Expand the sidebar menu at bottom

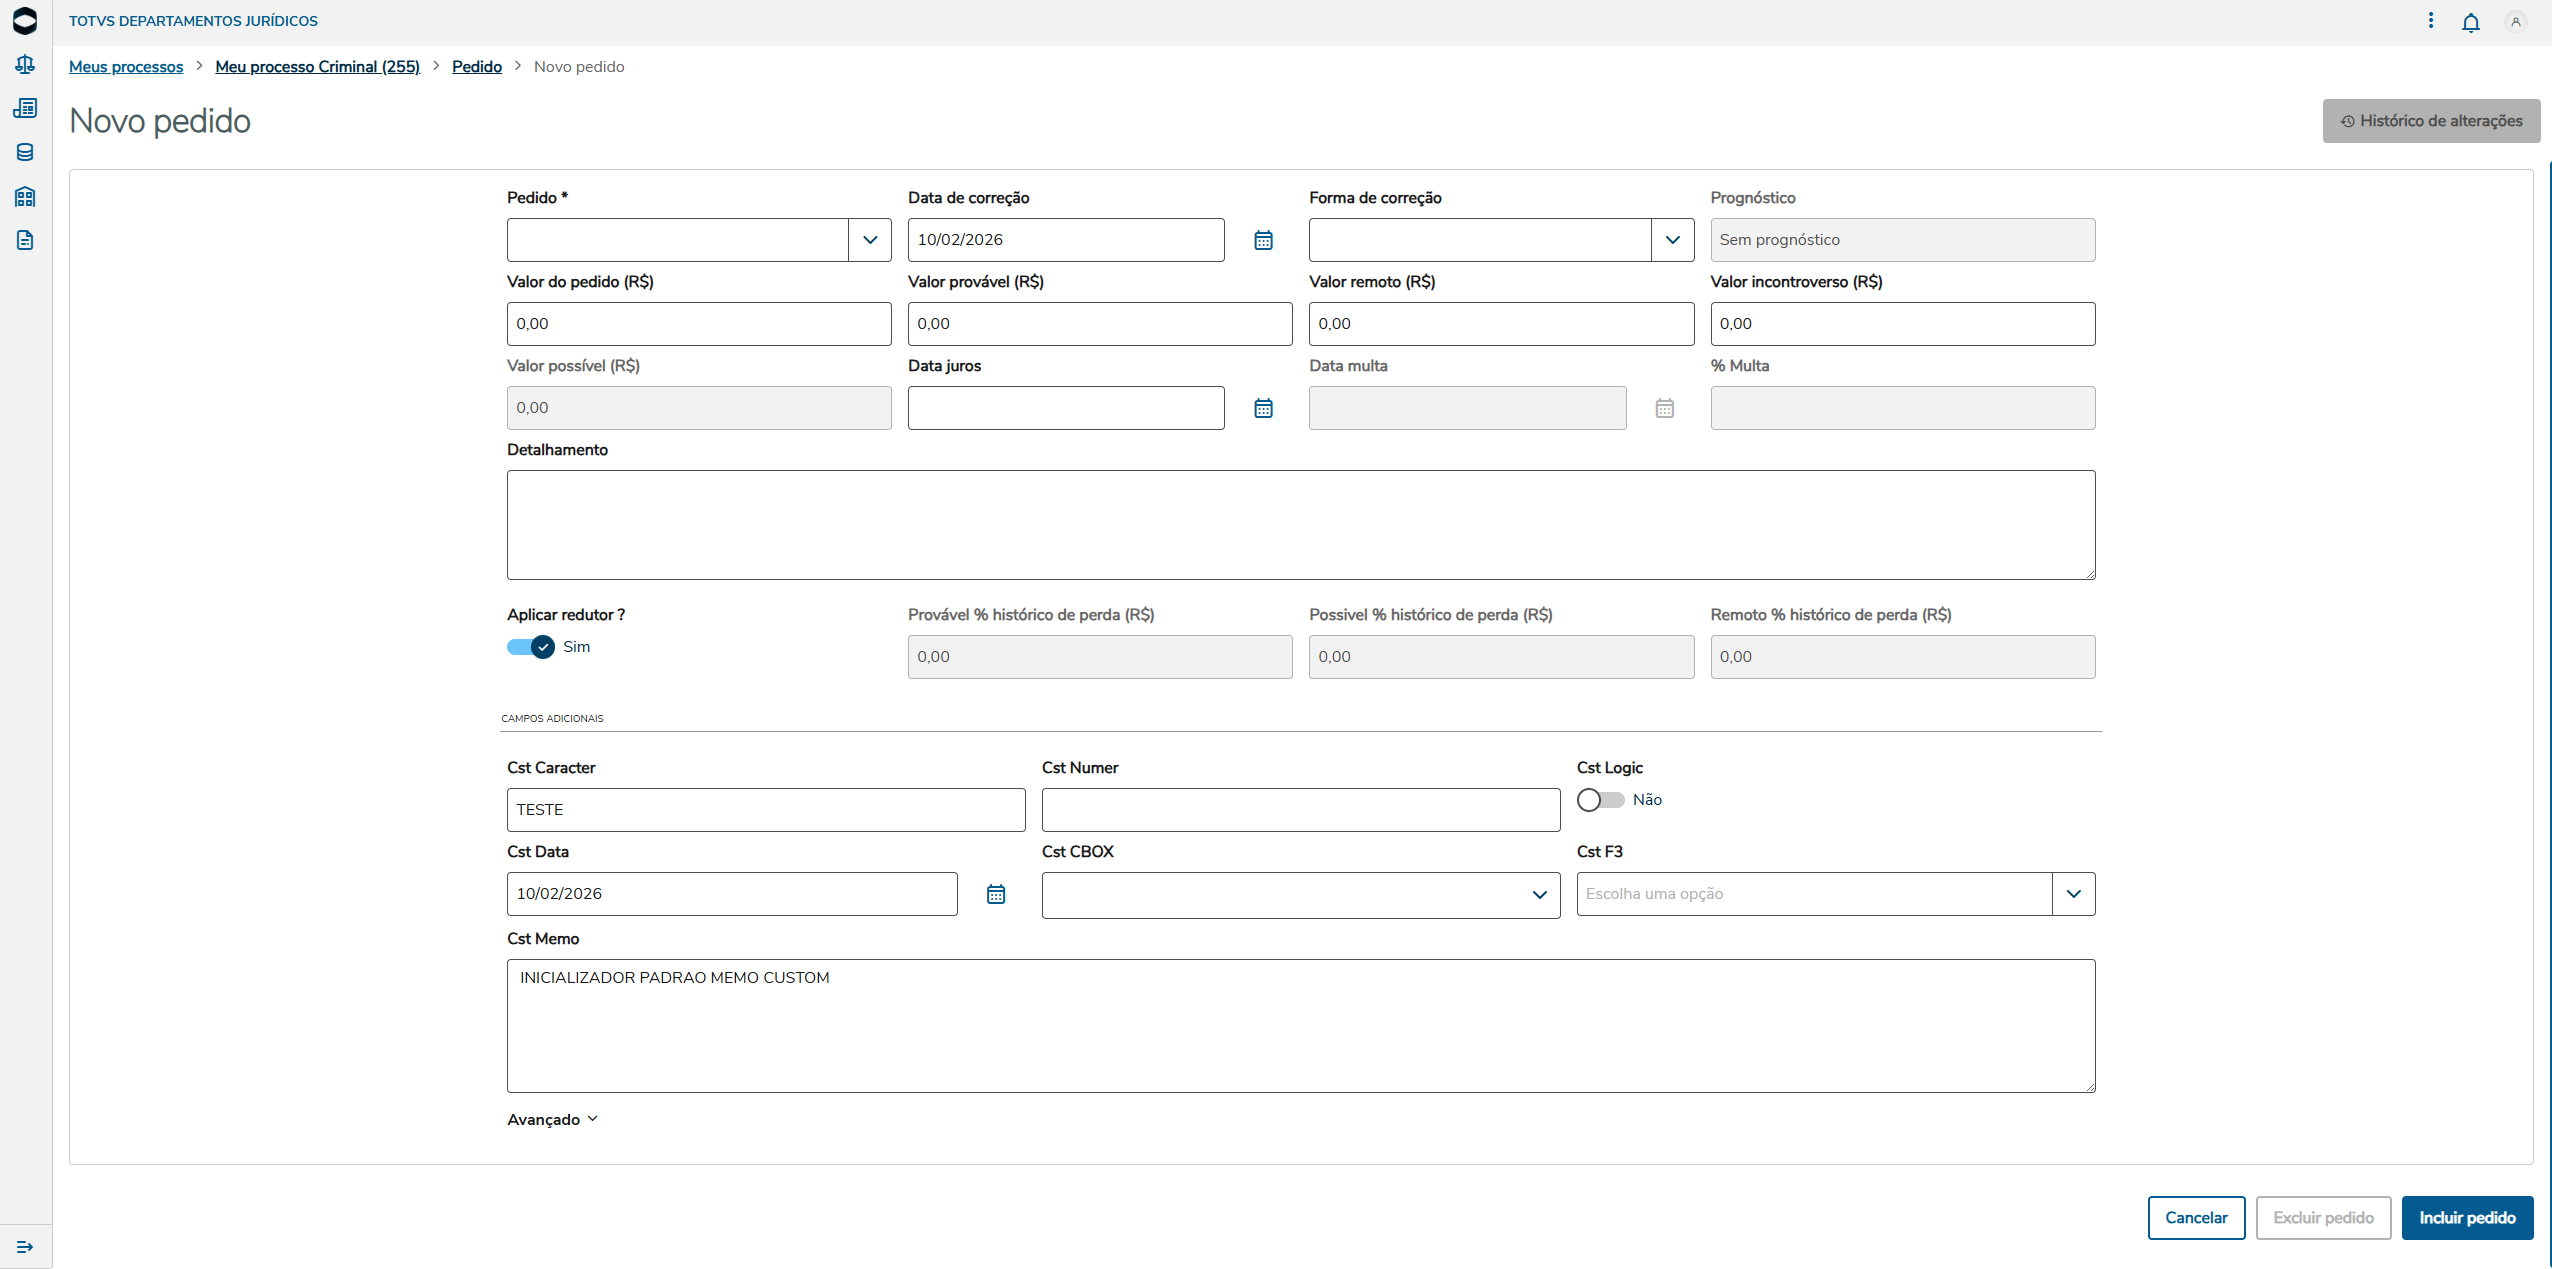click(25, 1246)
